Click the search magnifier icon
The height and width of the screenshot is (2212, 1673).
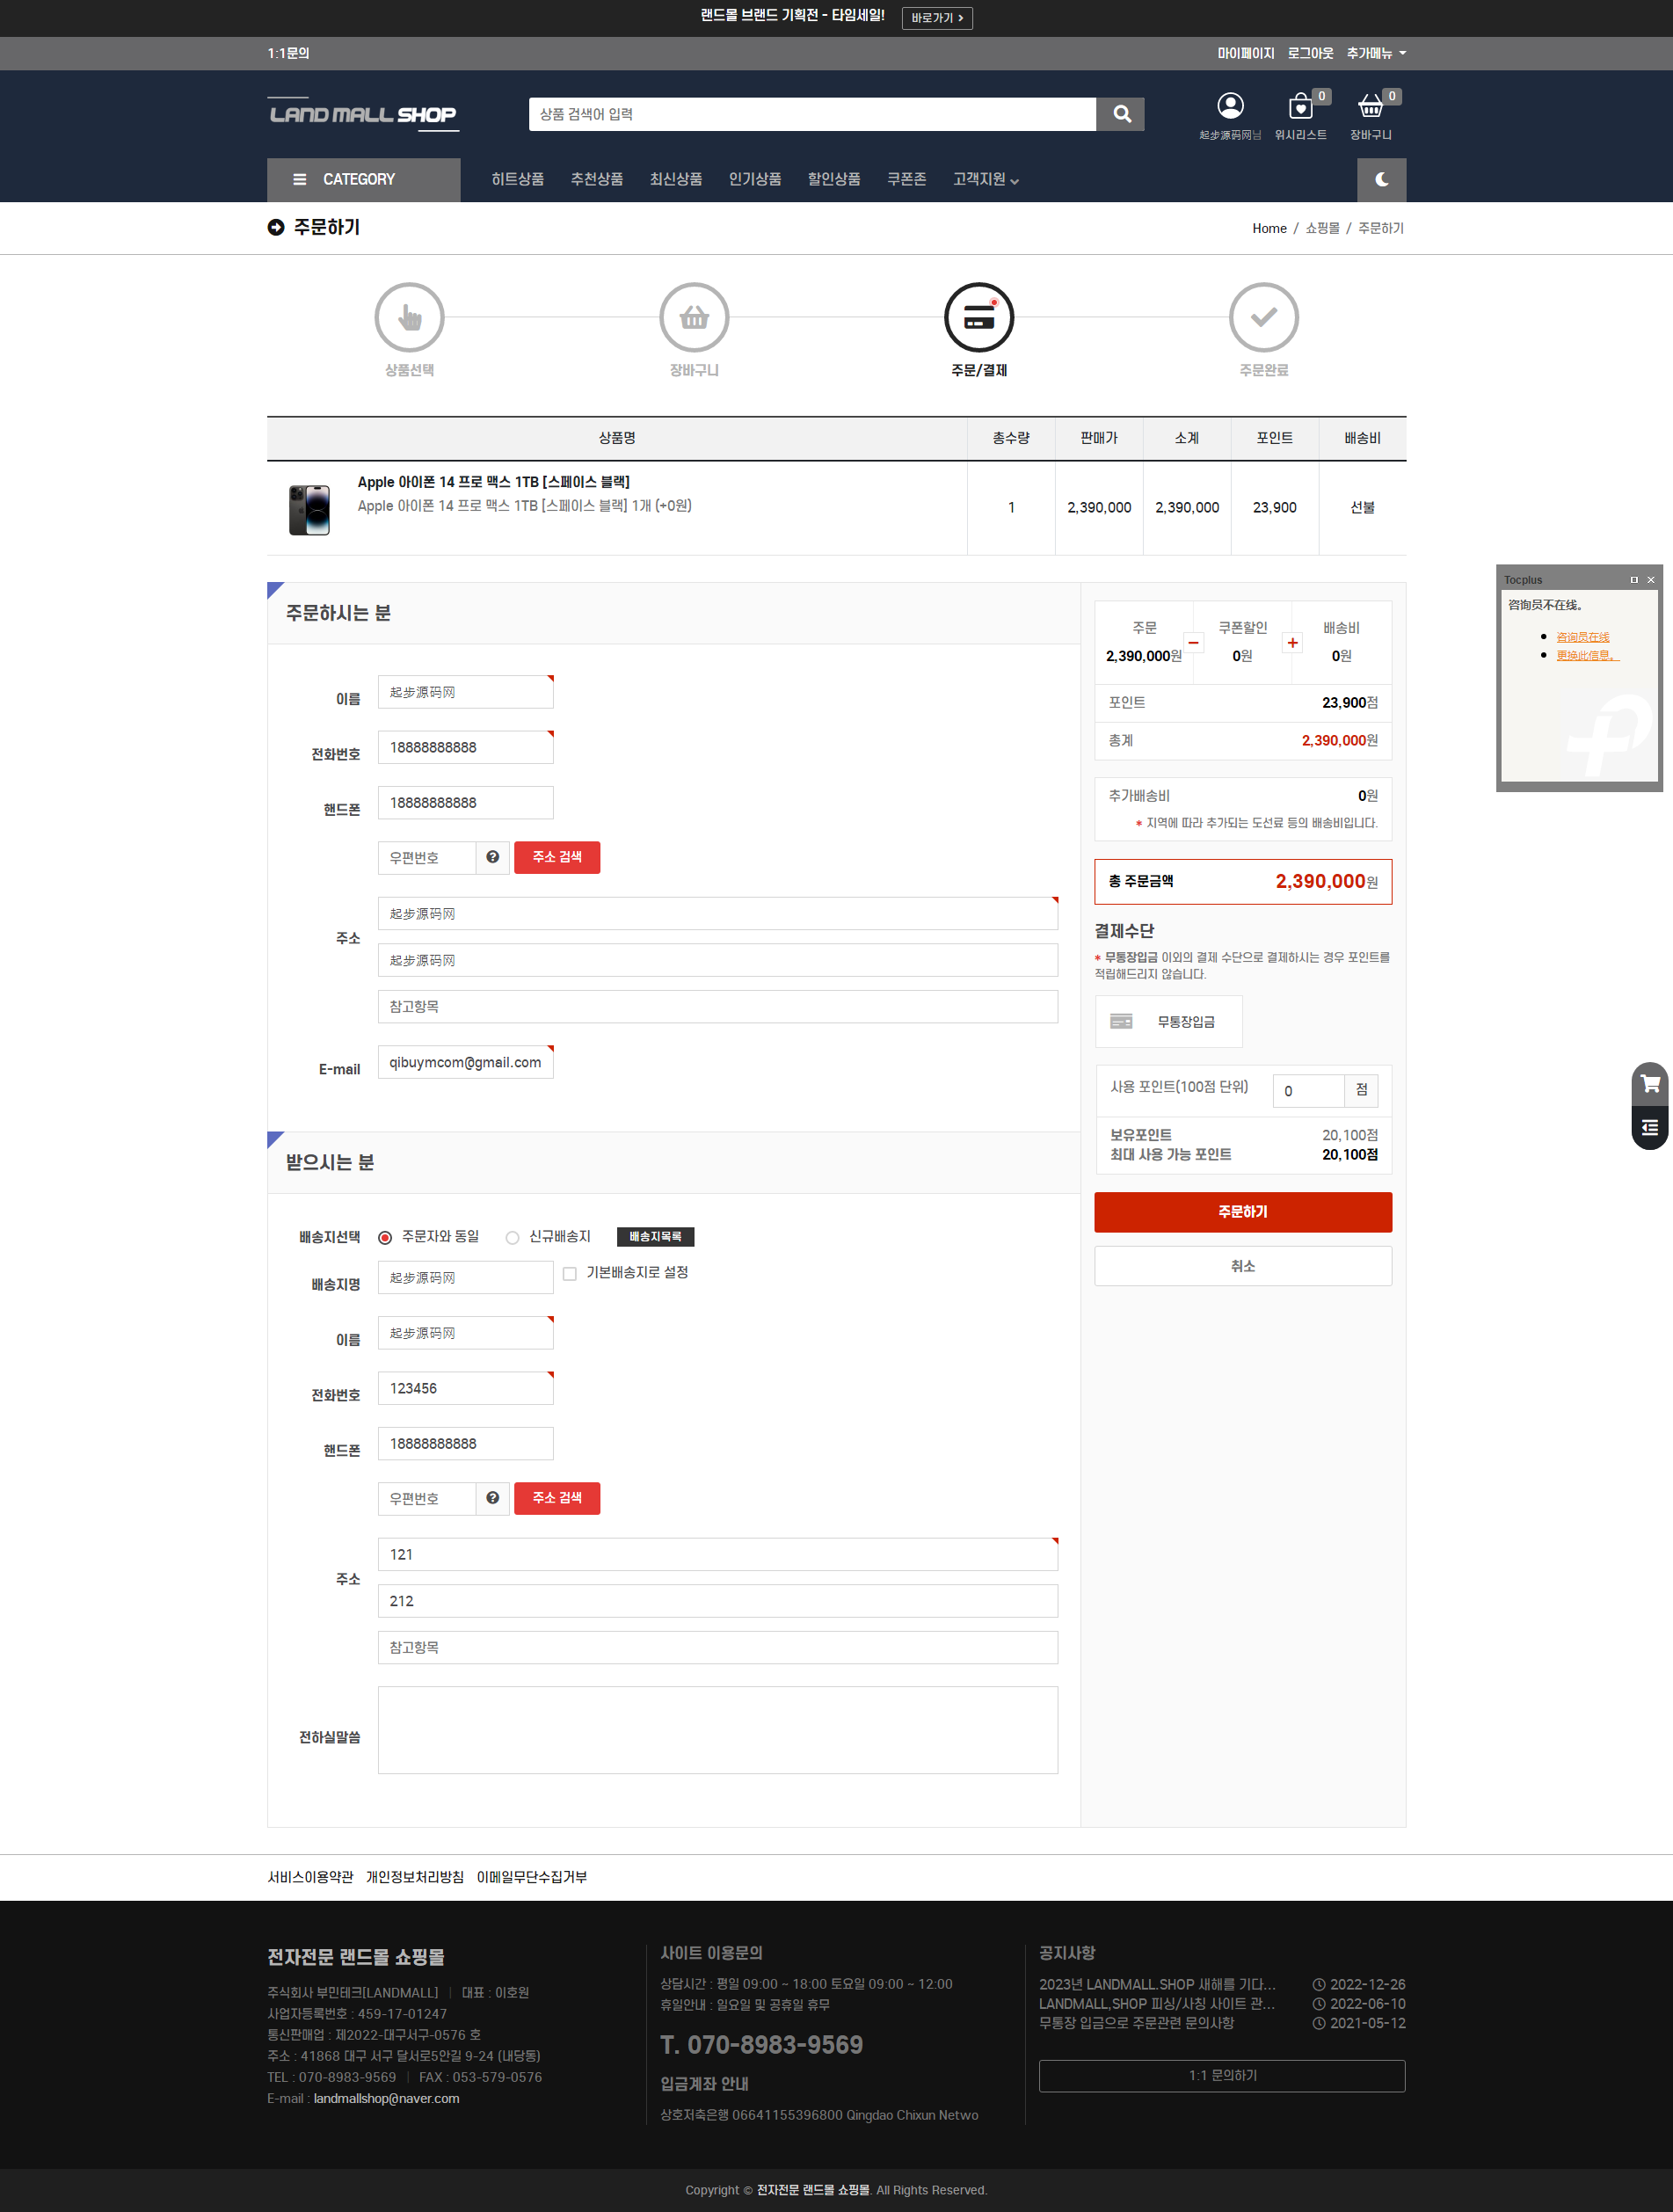1121,114
